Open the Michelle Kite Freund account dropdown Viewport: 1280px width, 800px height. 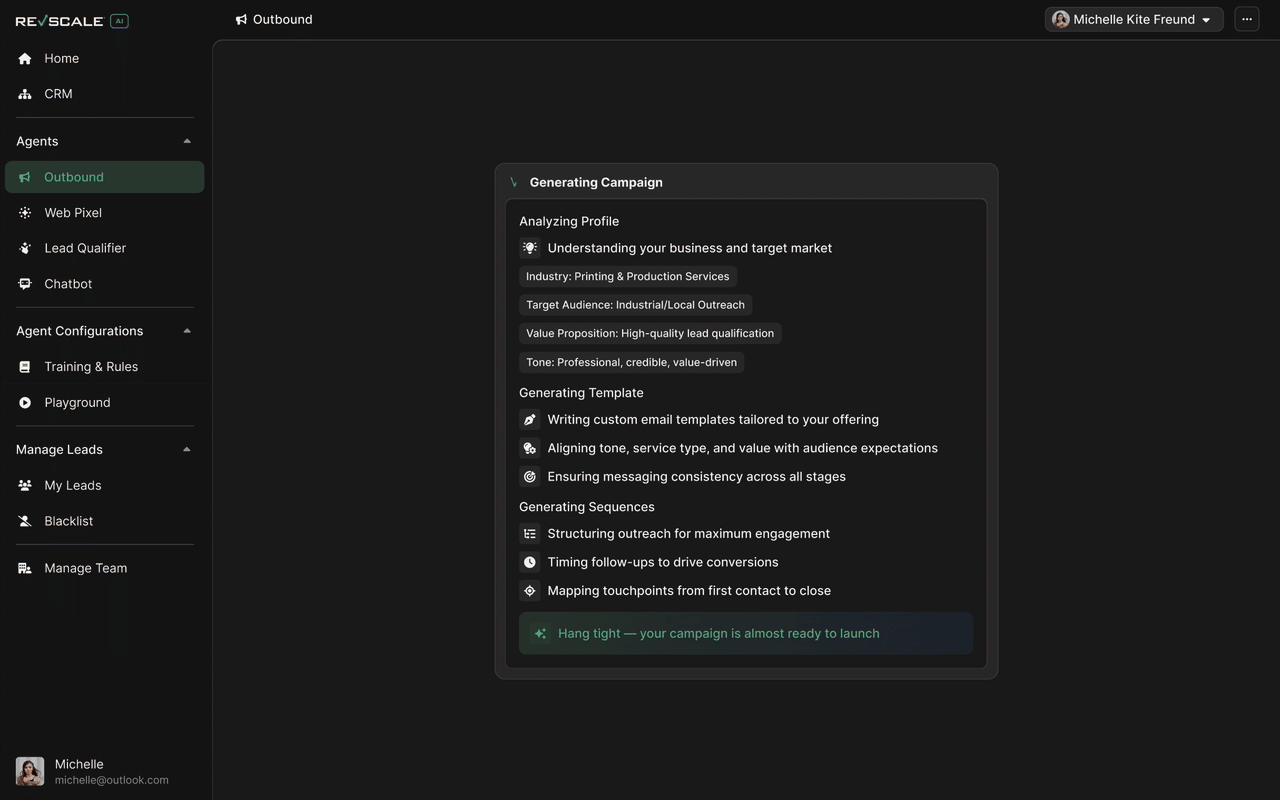click(x=1133, y=19)
